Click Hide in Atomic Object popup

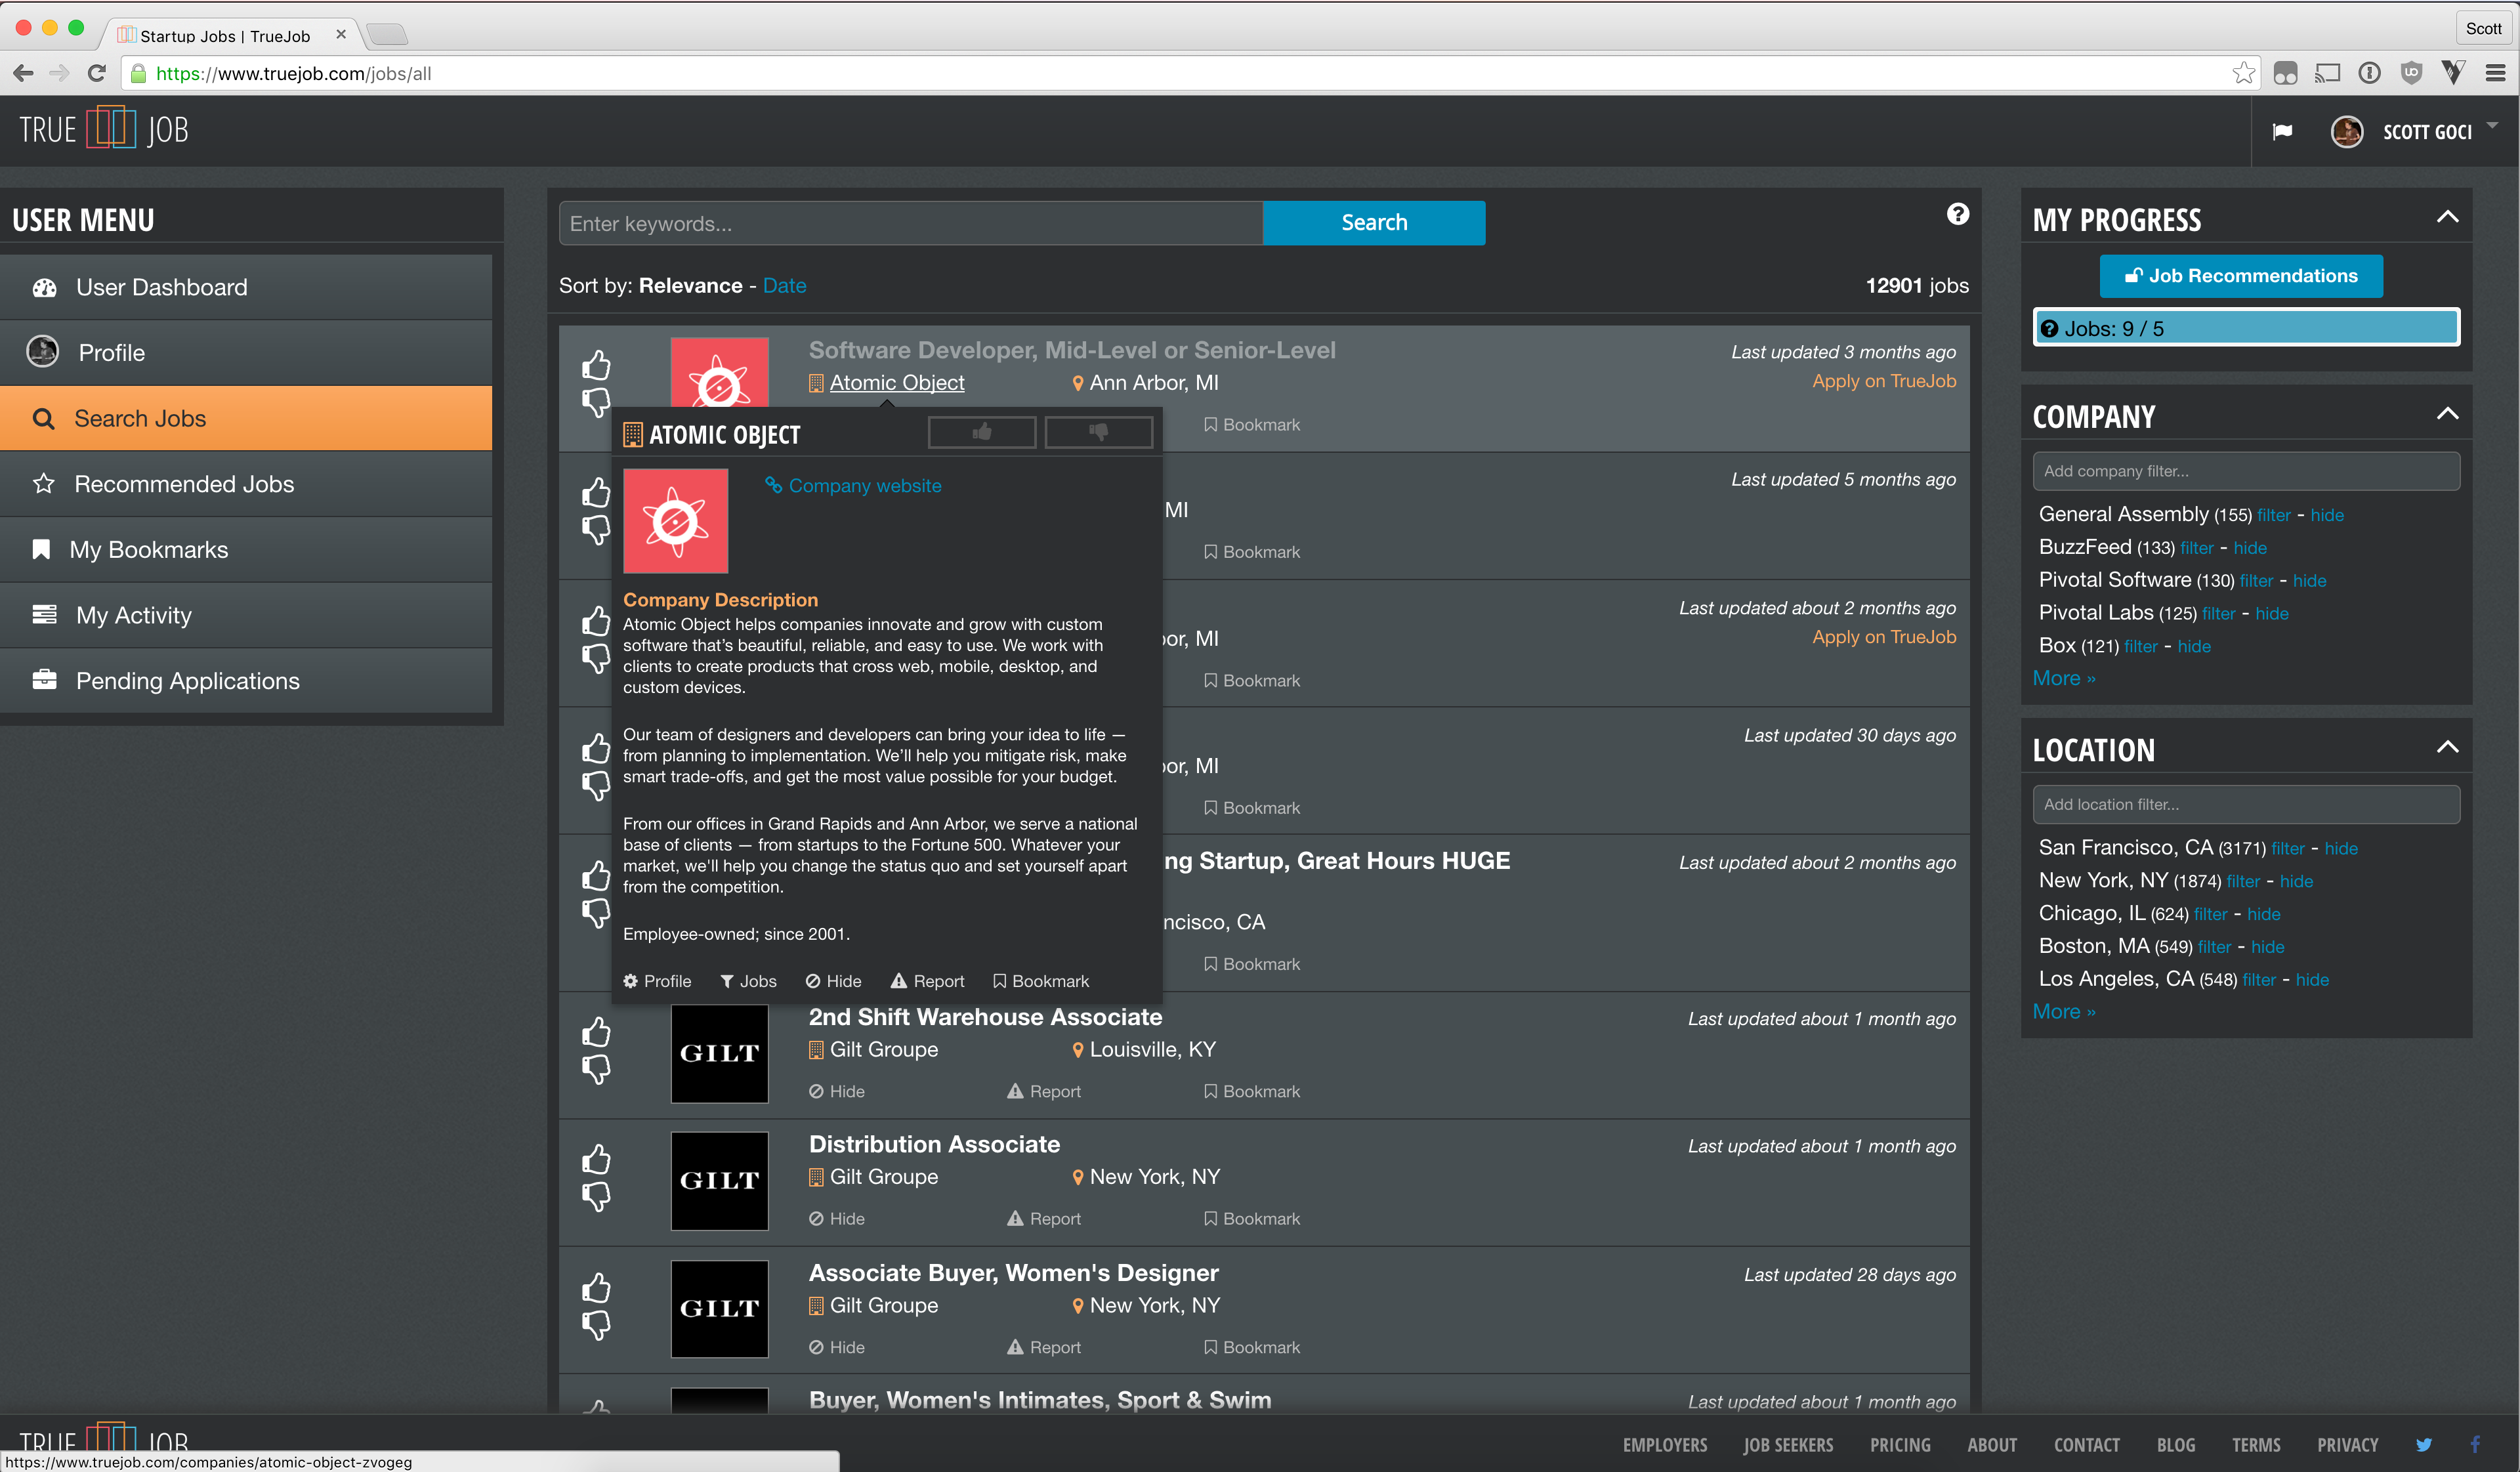click(833, 981)
